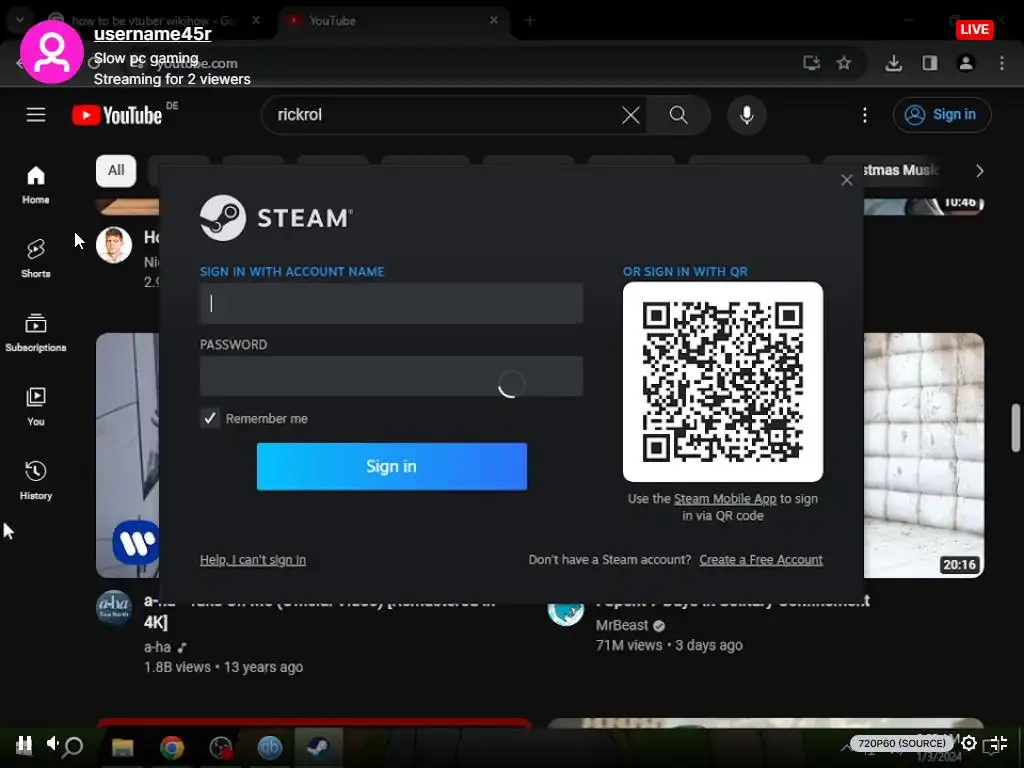Open a new browser tab
The width and height of the screenshot is (1024, 768).
pyautogui.click(x=529, y=21)
